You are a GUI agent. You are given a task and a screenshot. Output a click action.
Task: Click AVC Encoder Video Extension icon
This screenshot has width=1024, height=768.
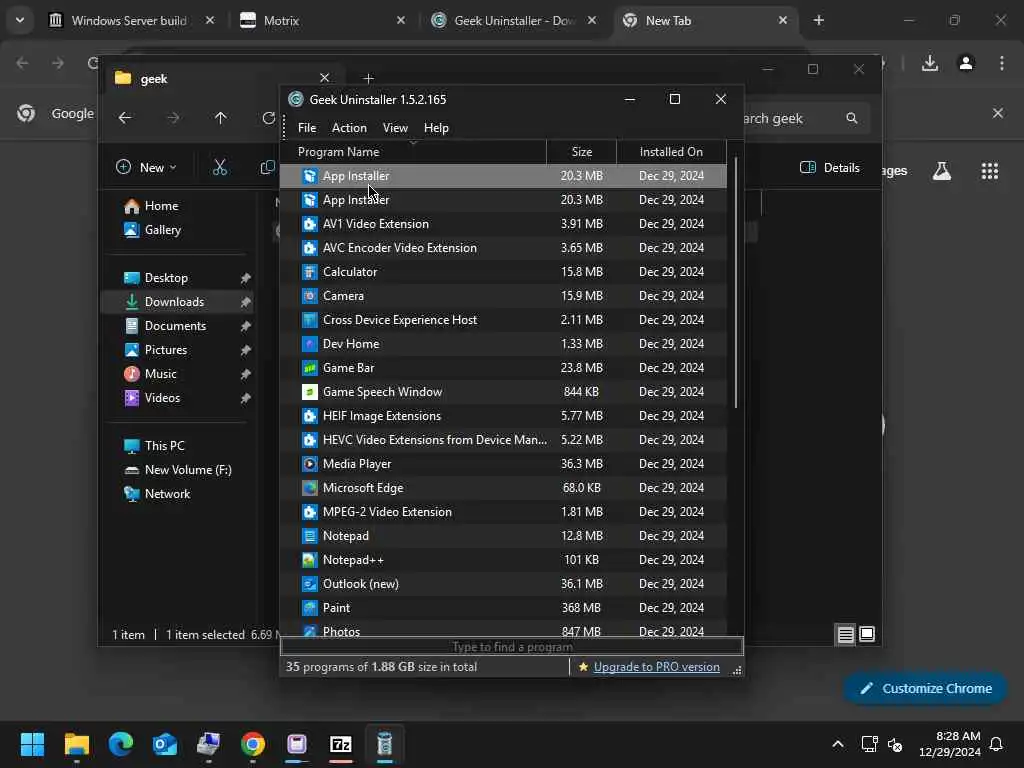(310, 248)
